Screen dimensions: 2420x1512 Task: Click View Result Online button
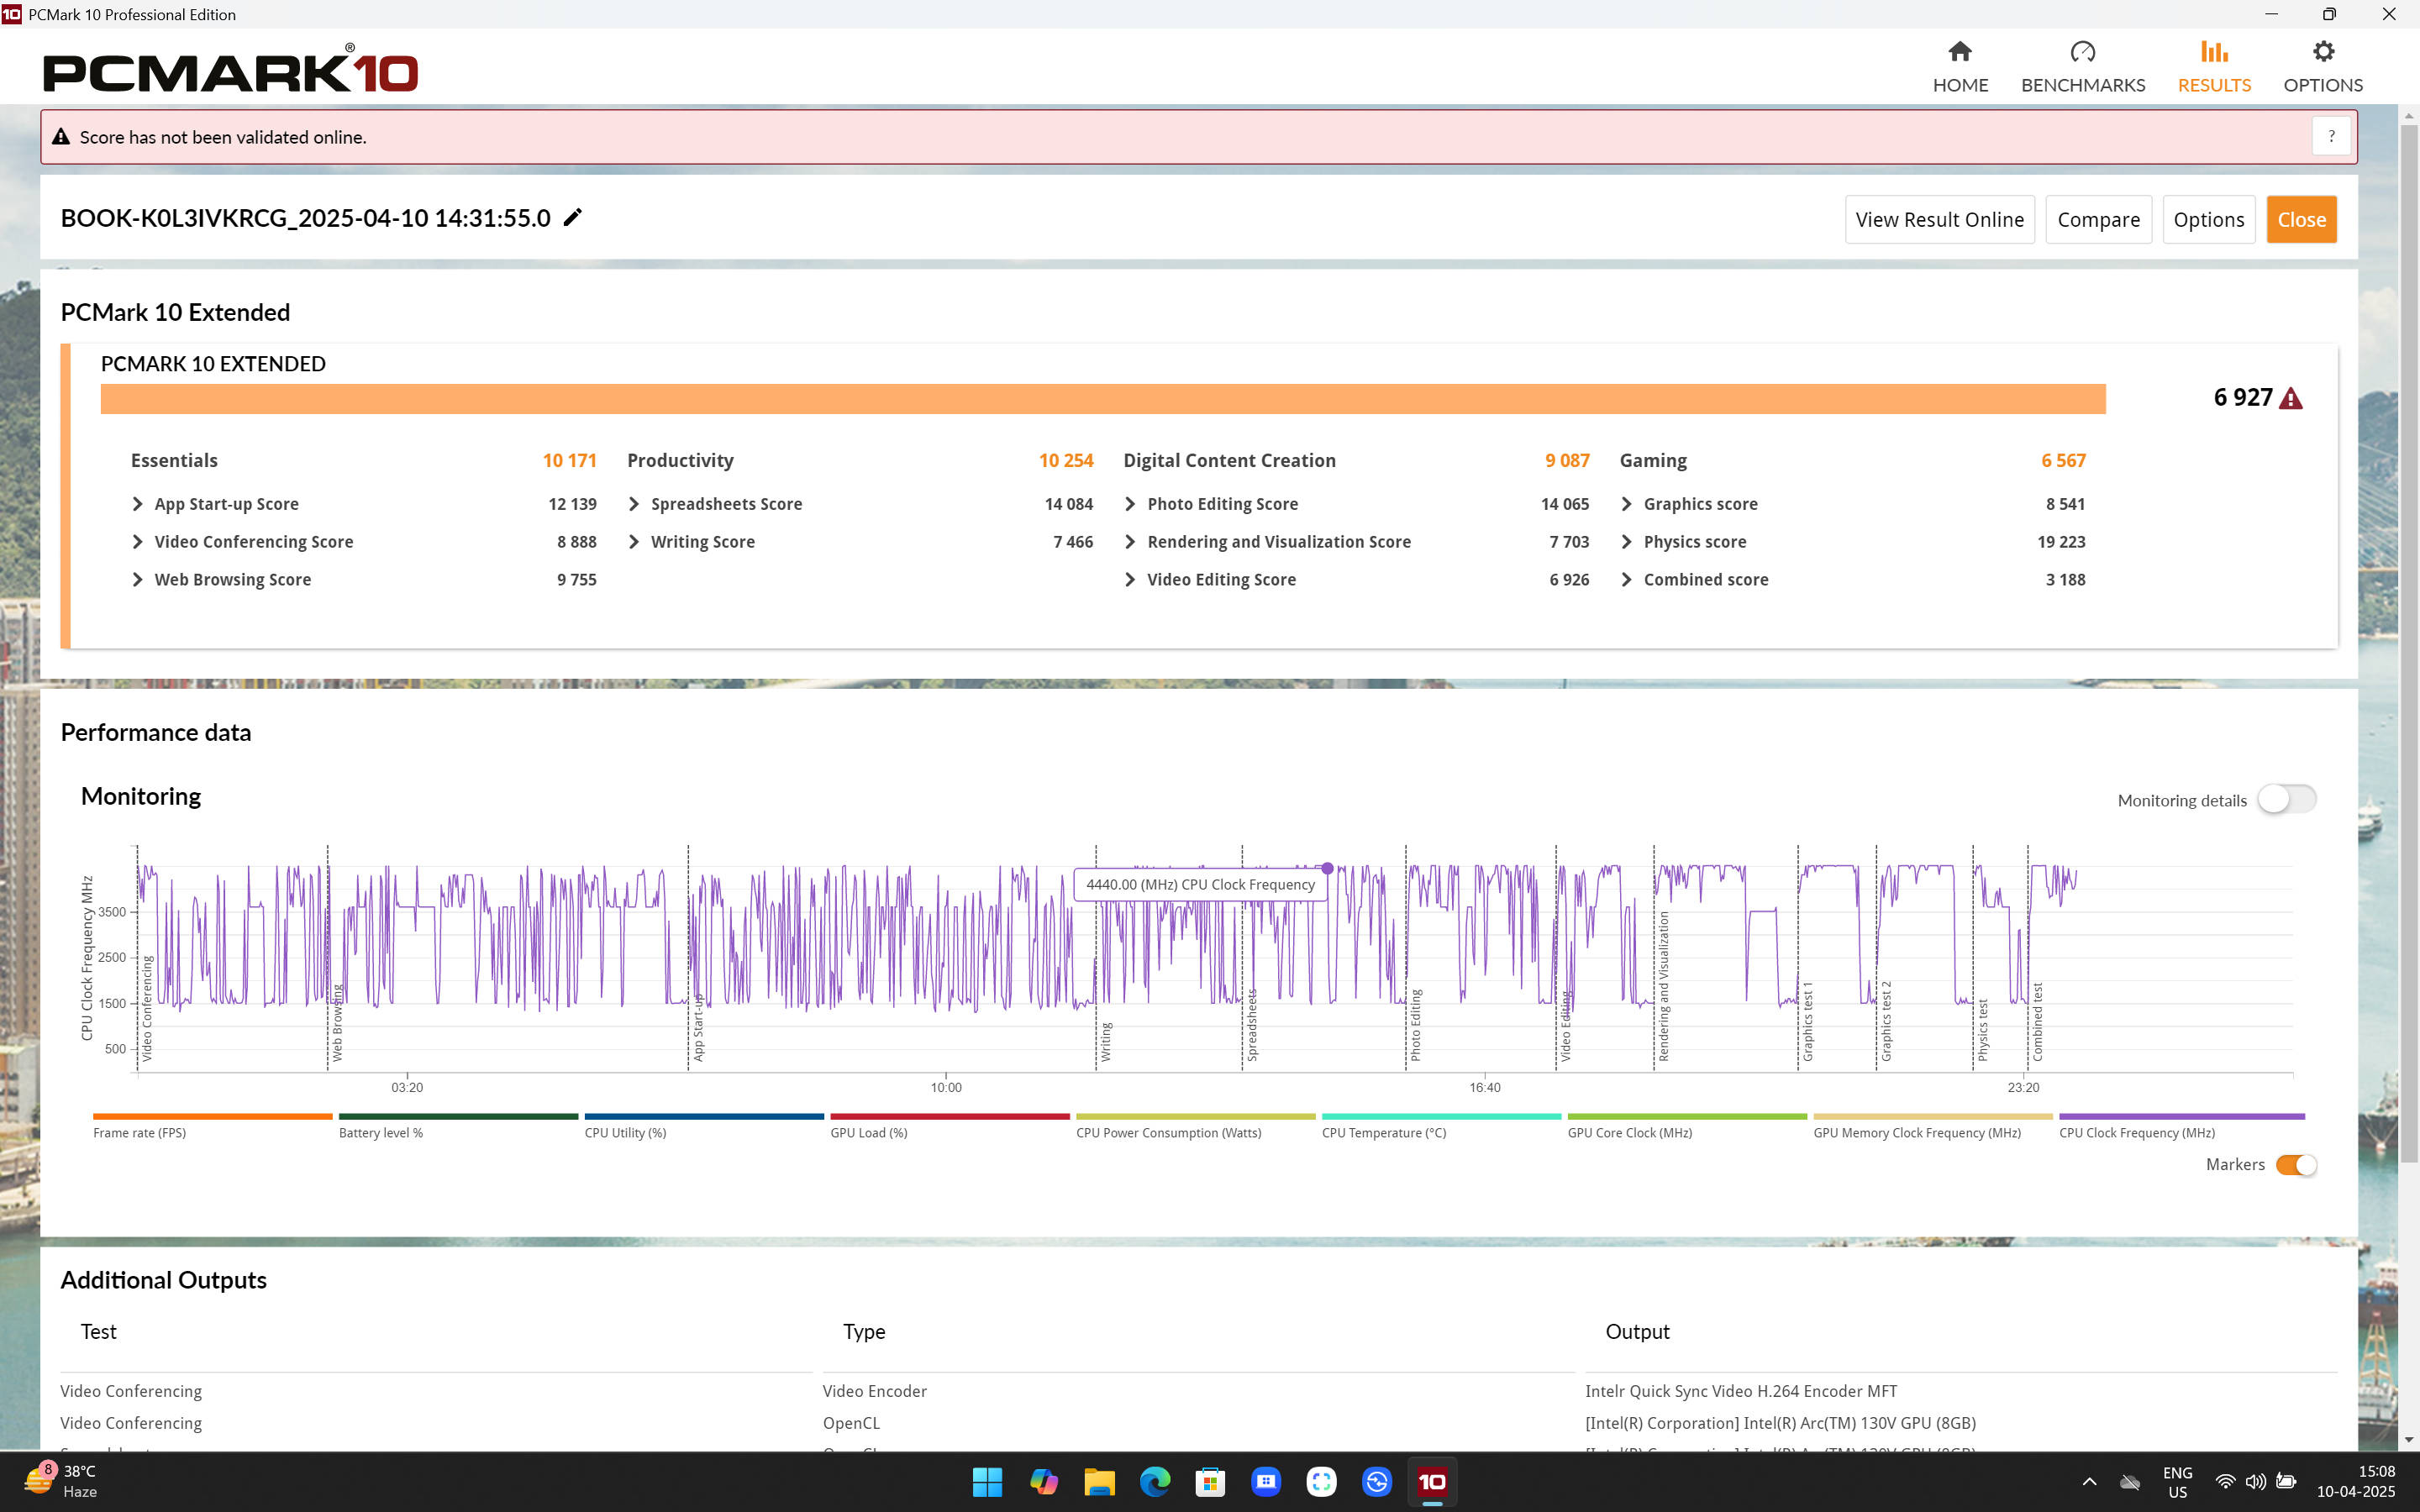pos(1939,219)
